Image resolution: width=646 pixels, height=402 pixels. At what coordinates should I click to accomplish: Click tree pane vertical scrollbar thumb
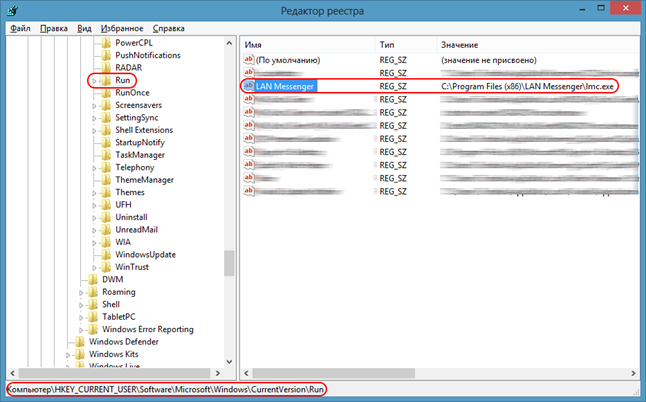[x=229, y=263]
